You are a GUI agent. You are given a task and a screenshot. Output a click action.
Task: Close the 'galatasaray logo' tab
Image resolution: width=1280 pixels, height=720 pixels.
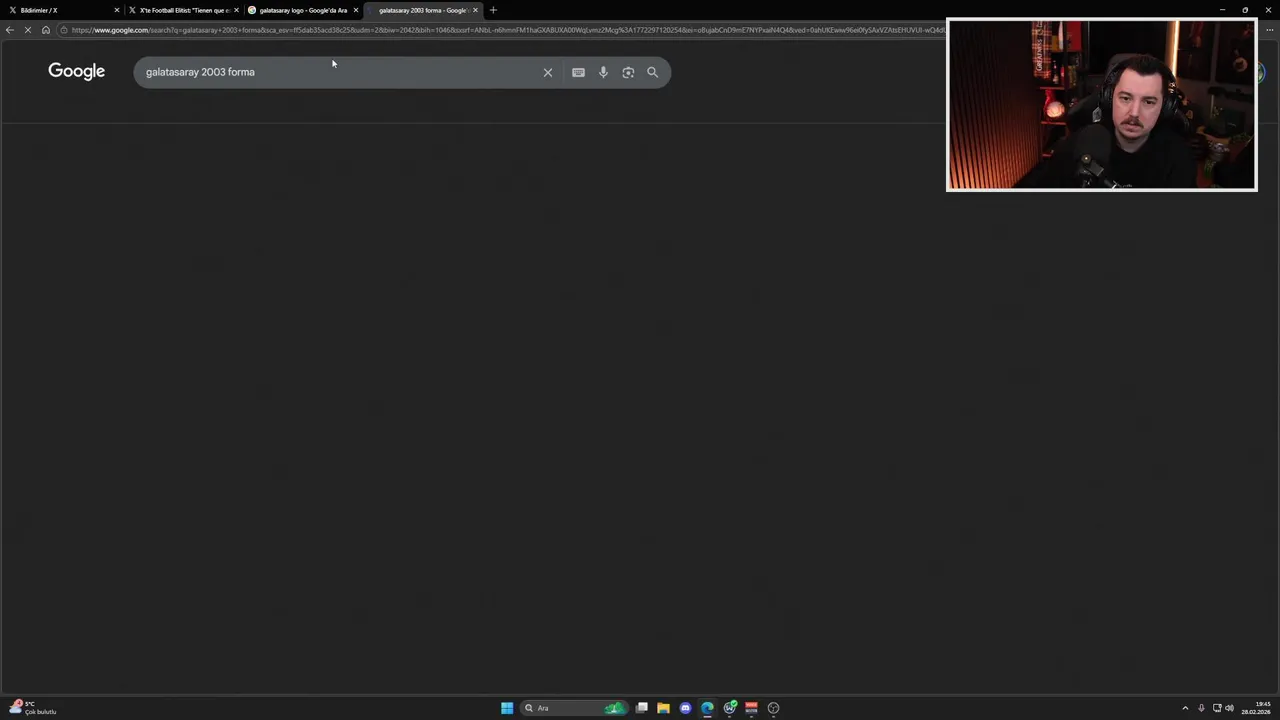coord(355,10)
